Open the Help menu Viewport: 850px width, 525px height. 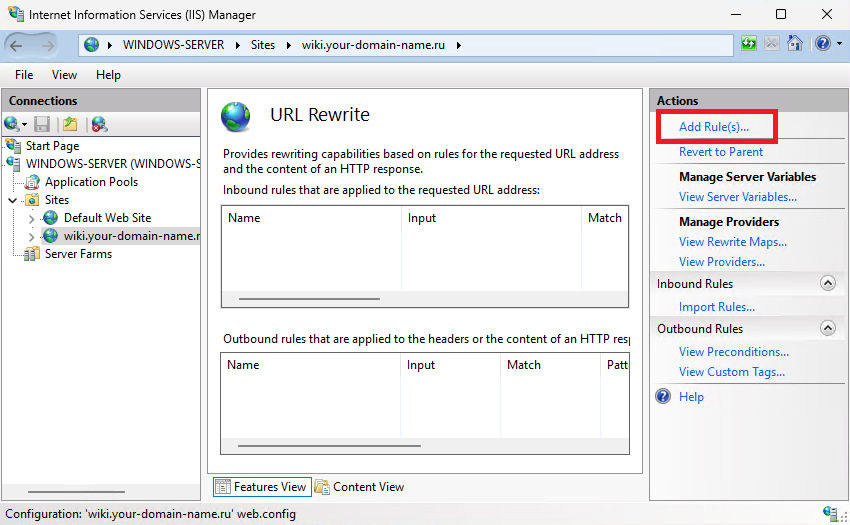pyautogui.click(x=108, y=75)
